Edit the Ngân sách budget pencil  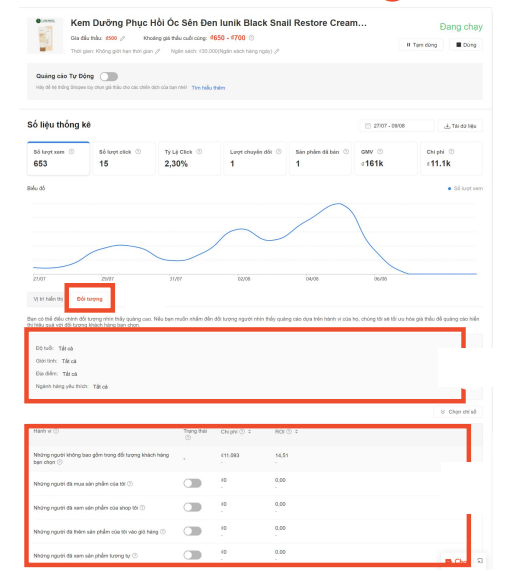pyautogui.click(x=277, y=51)
